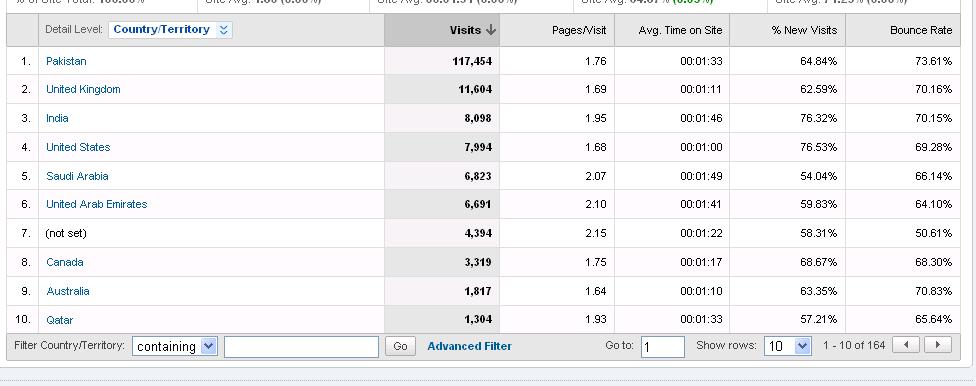Select bounce rate value 50.61%
The height and width of the screenshot is (386, 976).
[x=934, y=233]
